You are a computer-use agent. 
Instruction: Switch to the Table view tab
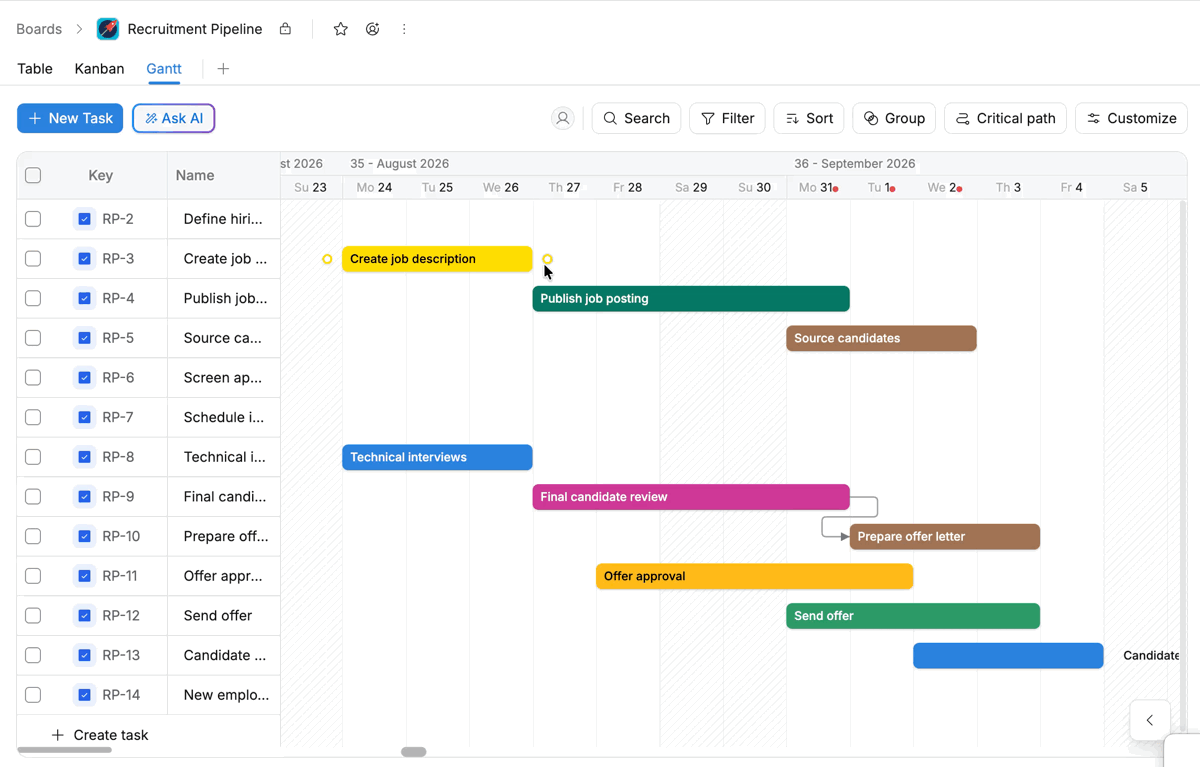tap(35, 69)
